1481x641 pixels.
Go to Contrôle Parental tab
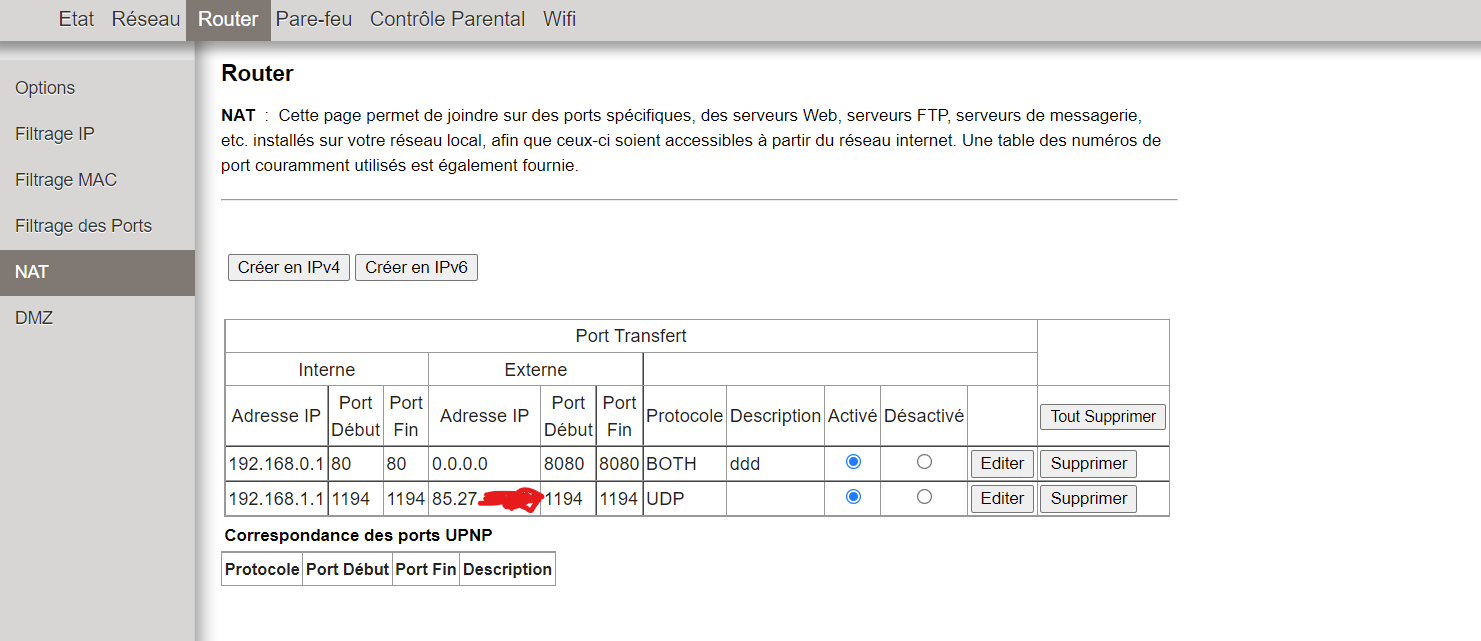point(447,19)
